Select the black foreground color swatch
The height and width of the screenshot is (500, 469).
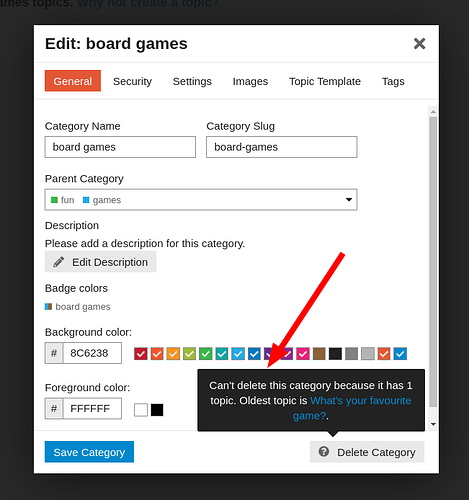pos(157,410)
